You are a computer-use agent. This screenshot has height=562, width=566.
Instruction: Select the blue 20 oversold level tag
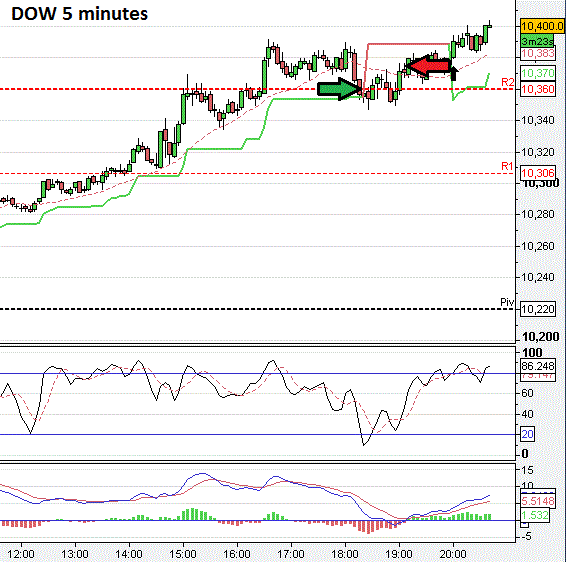527,434
